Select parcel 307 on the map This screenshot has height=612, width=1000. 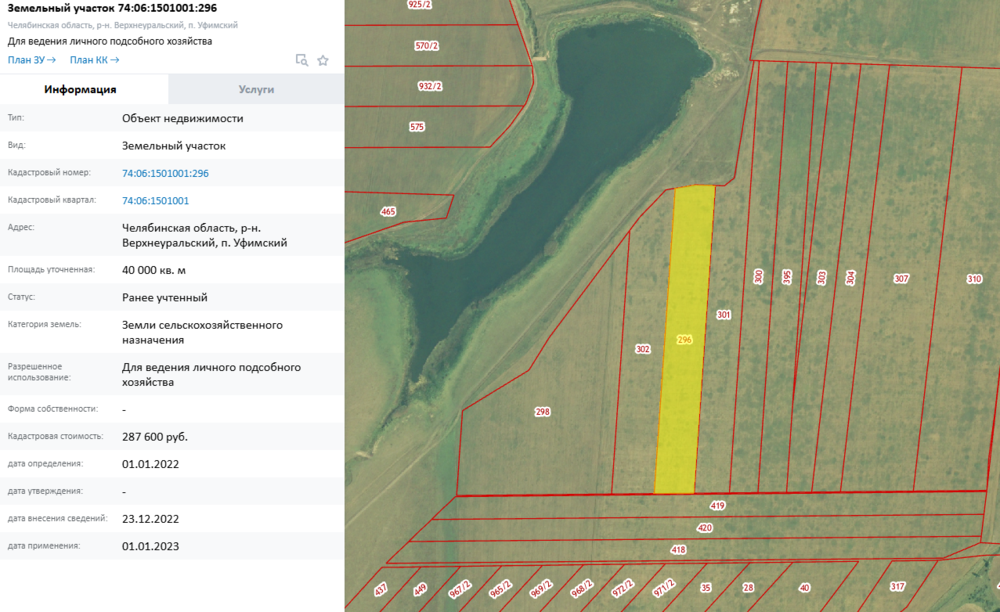click(901, 278)
